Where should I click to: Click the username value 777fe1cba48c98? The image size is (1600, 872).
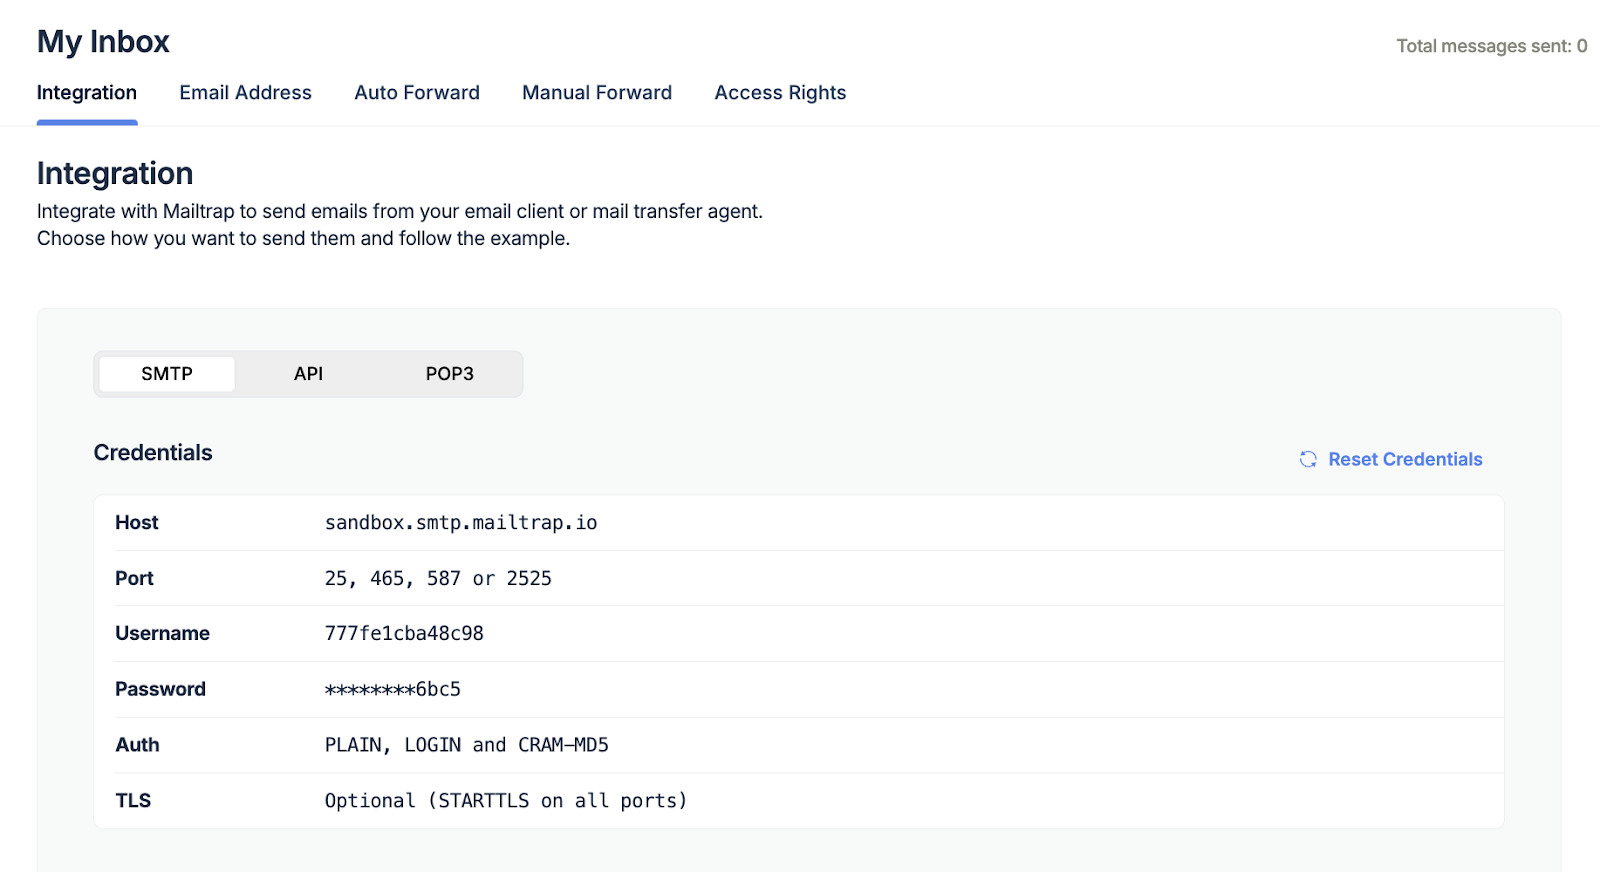coord(404,634)
